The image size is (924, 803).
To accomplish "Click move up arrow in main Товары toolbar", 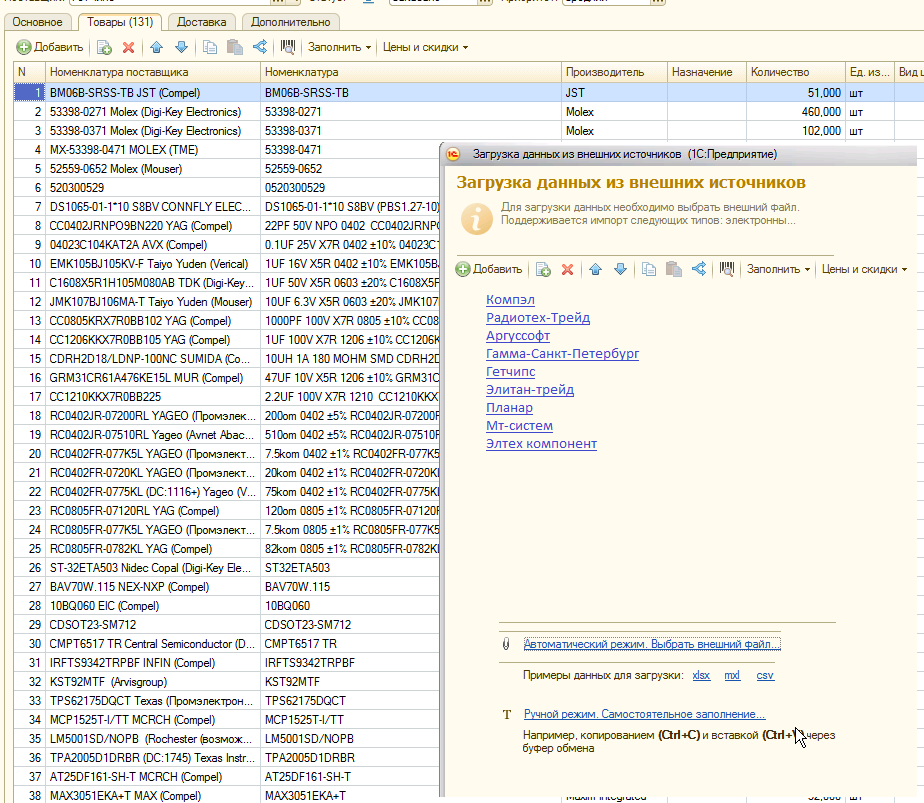I will click(x=157, y=47).
